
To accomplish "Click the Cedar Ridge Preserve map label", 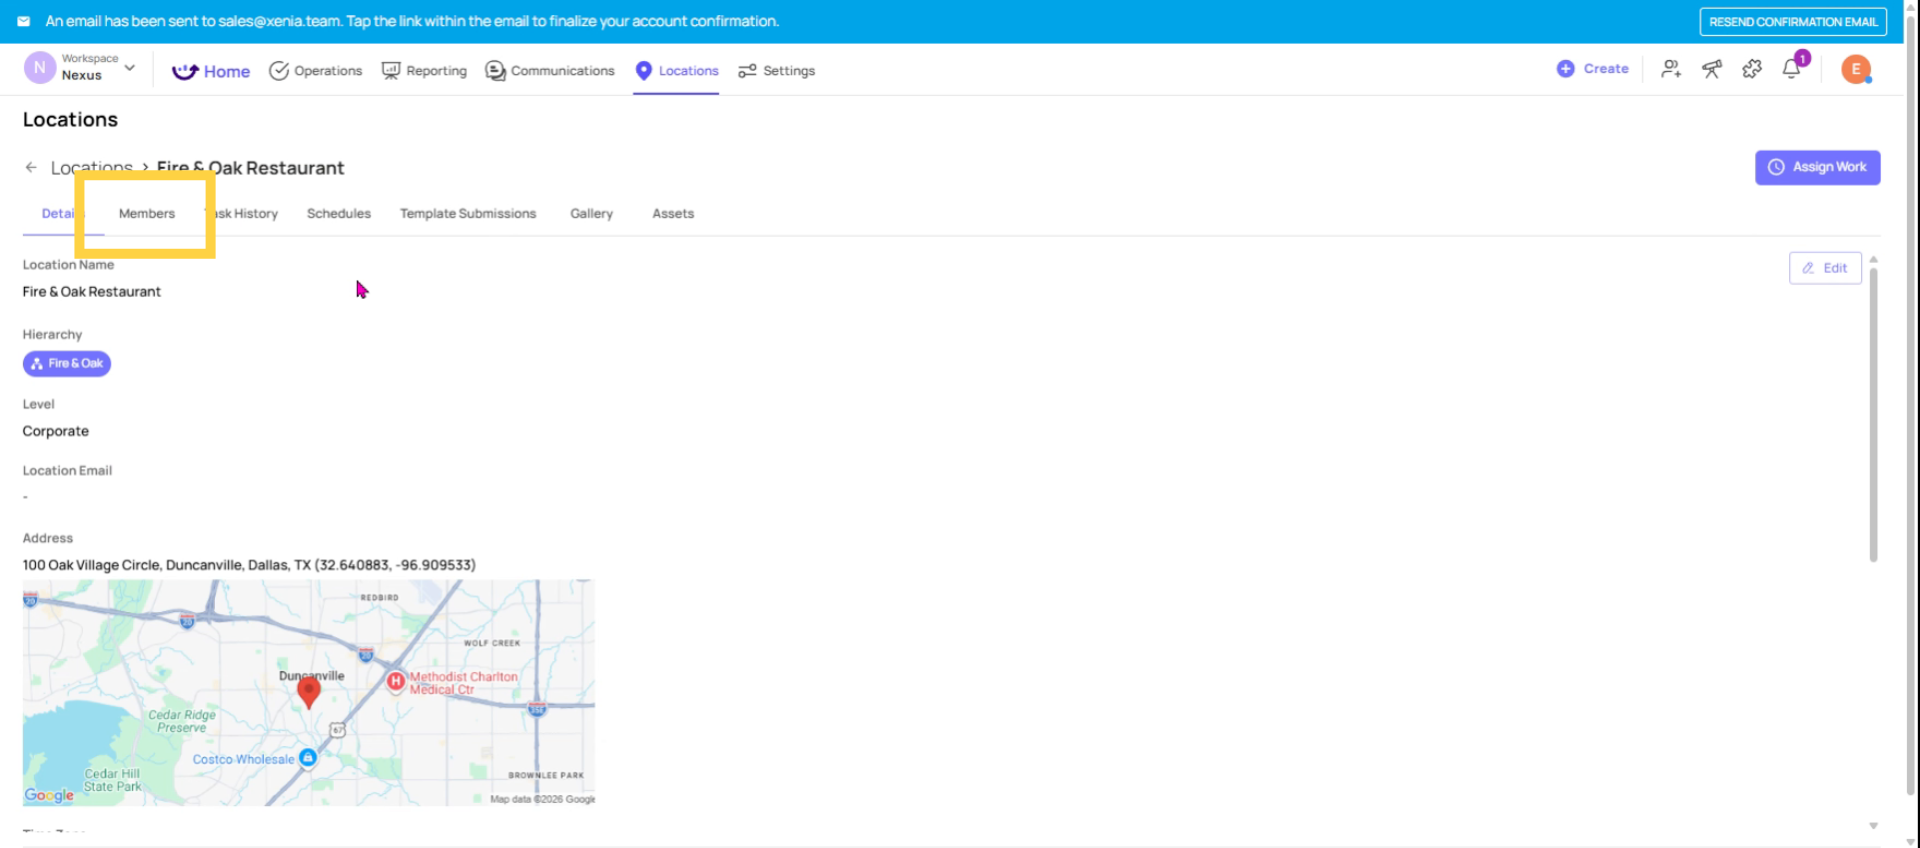I will pyautogui.click(x=182, y=721).
